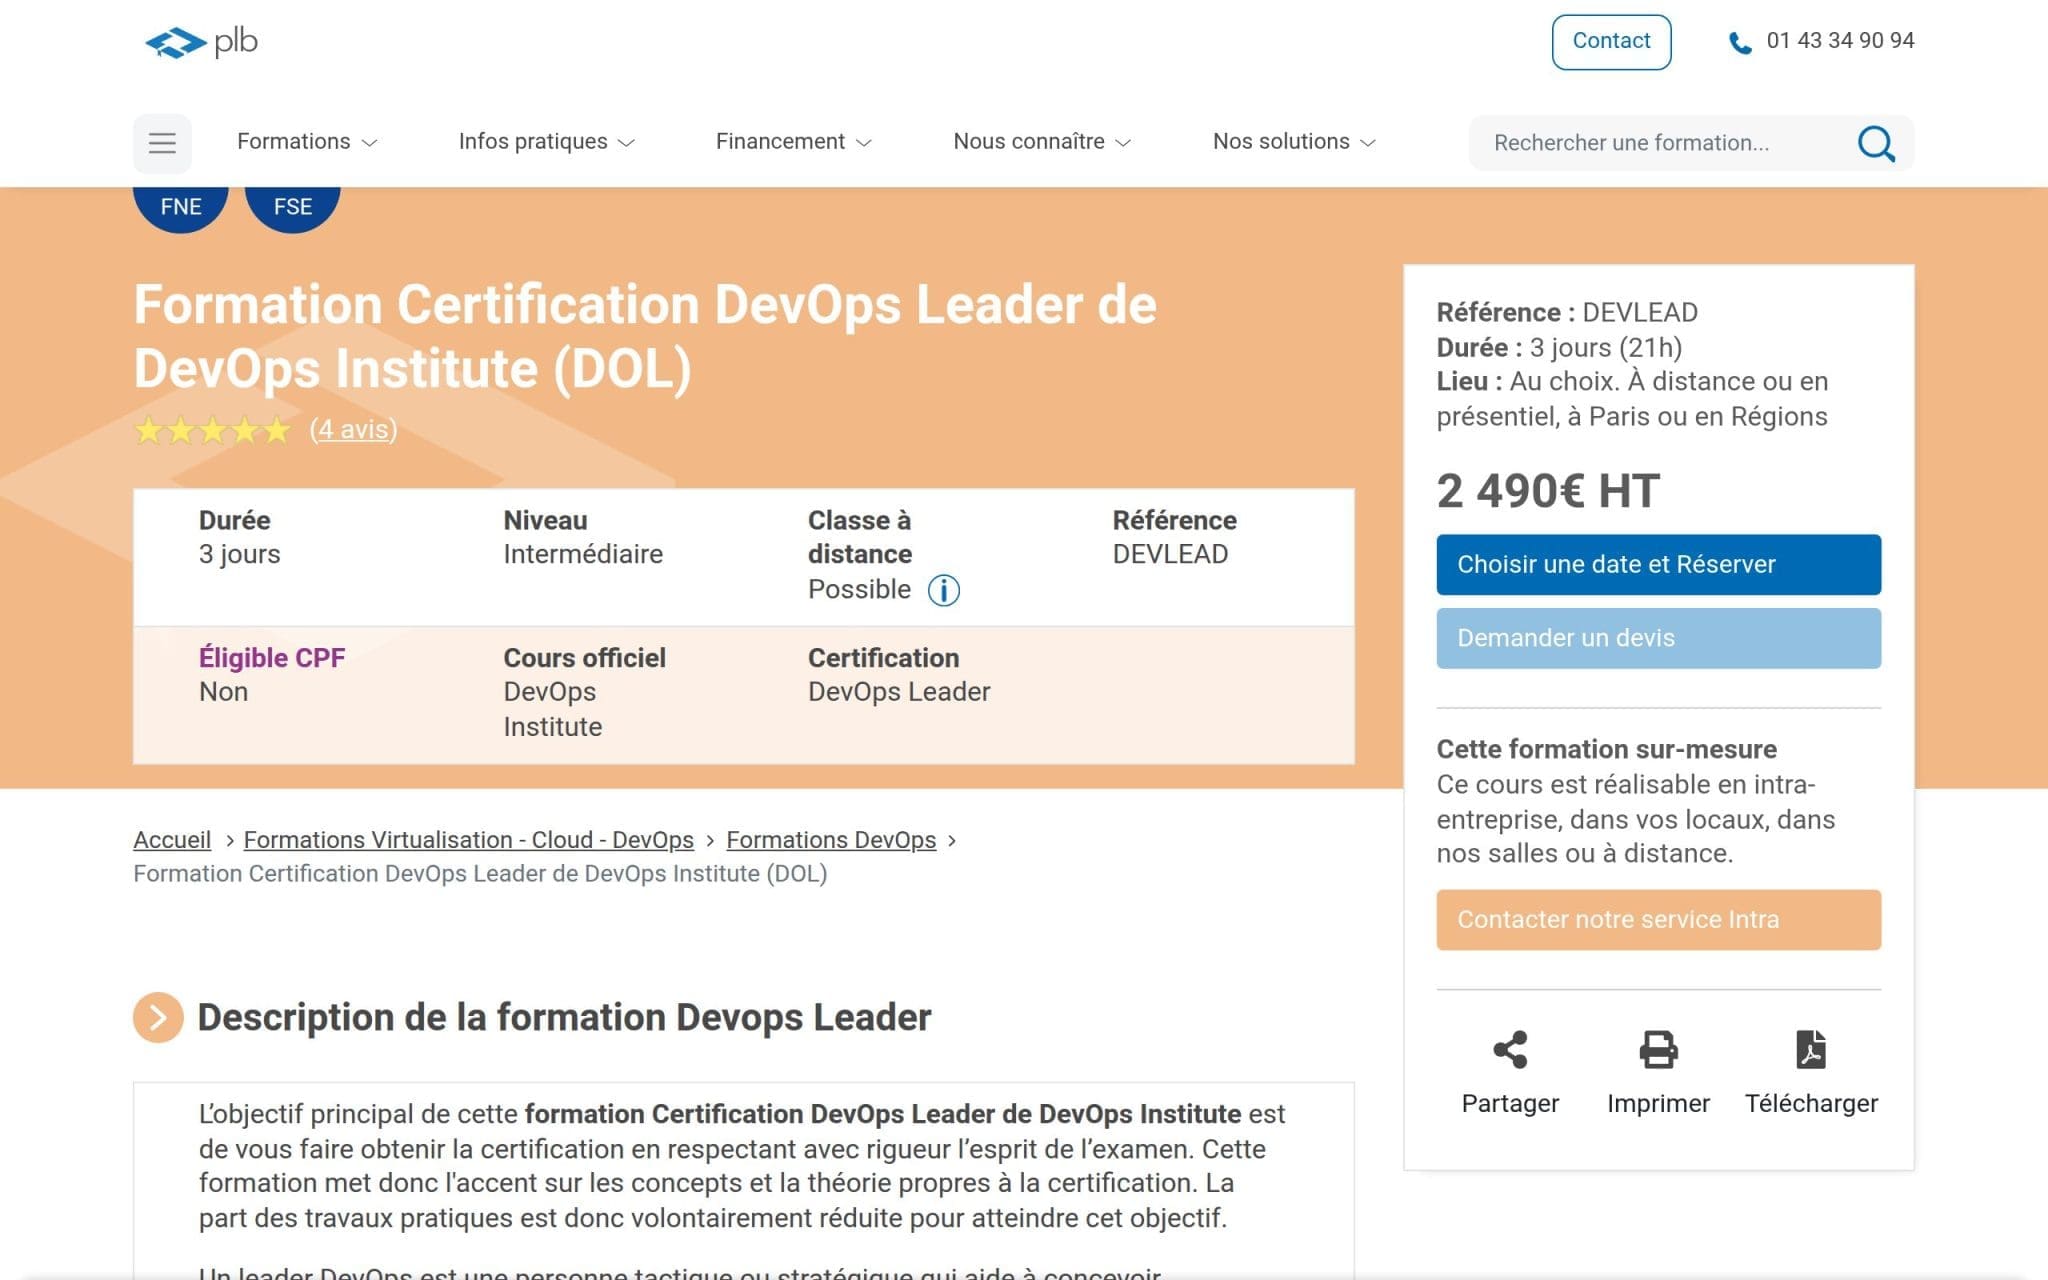Open the hamburger navigation menu
The width and height of the screenshot is (2048, 1280).
click(162, 142)
